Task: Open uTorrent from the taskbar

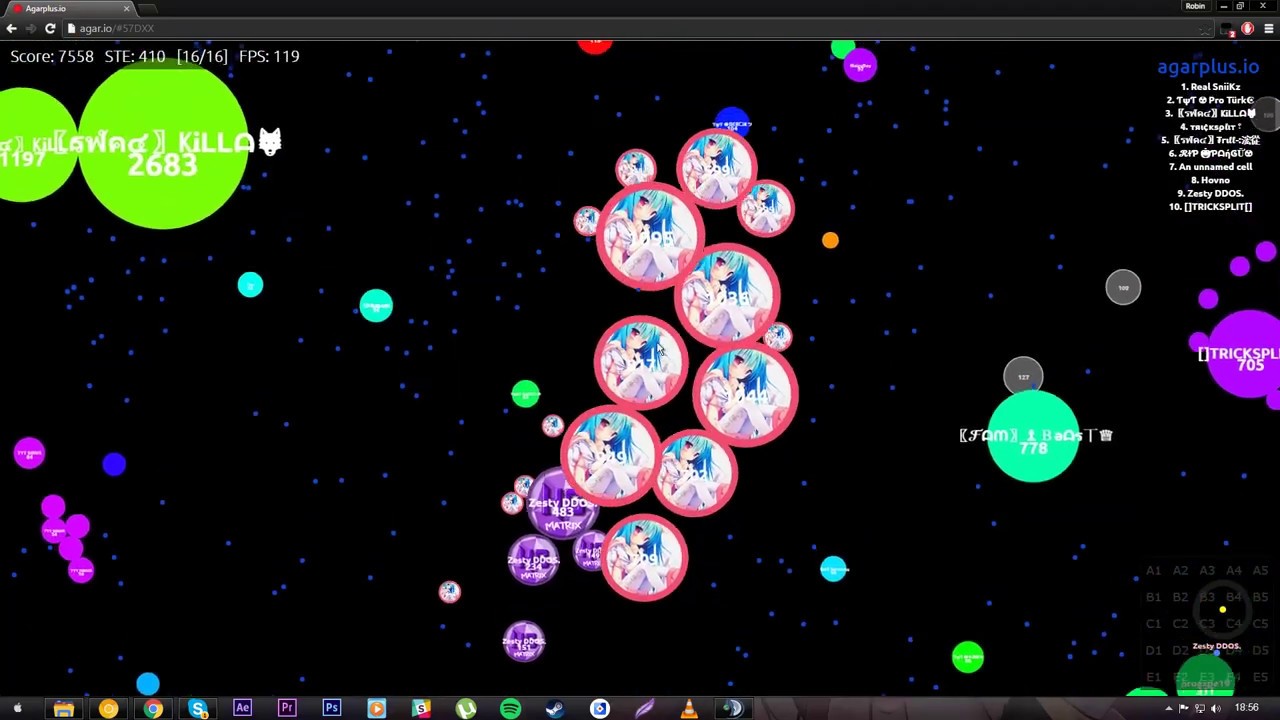Action: [466, 709]
